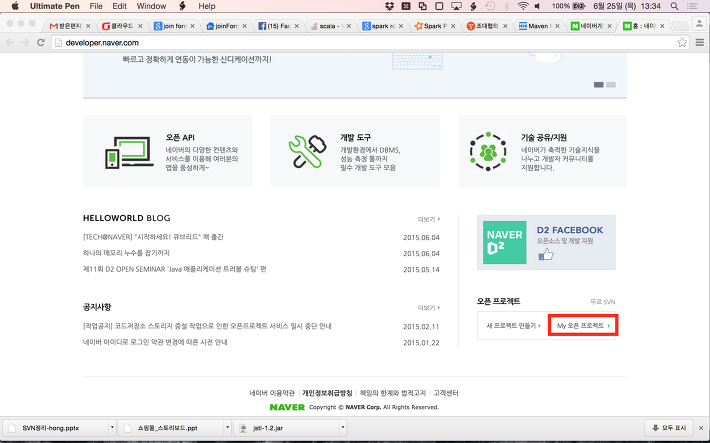Bookmark this page with the star icon
The image size is (710, 443).
[x=682, y=43]
